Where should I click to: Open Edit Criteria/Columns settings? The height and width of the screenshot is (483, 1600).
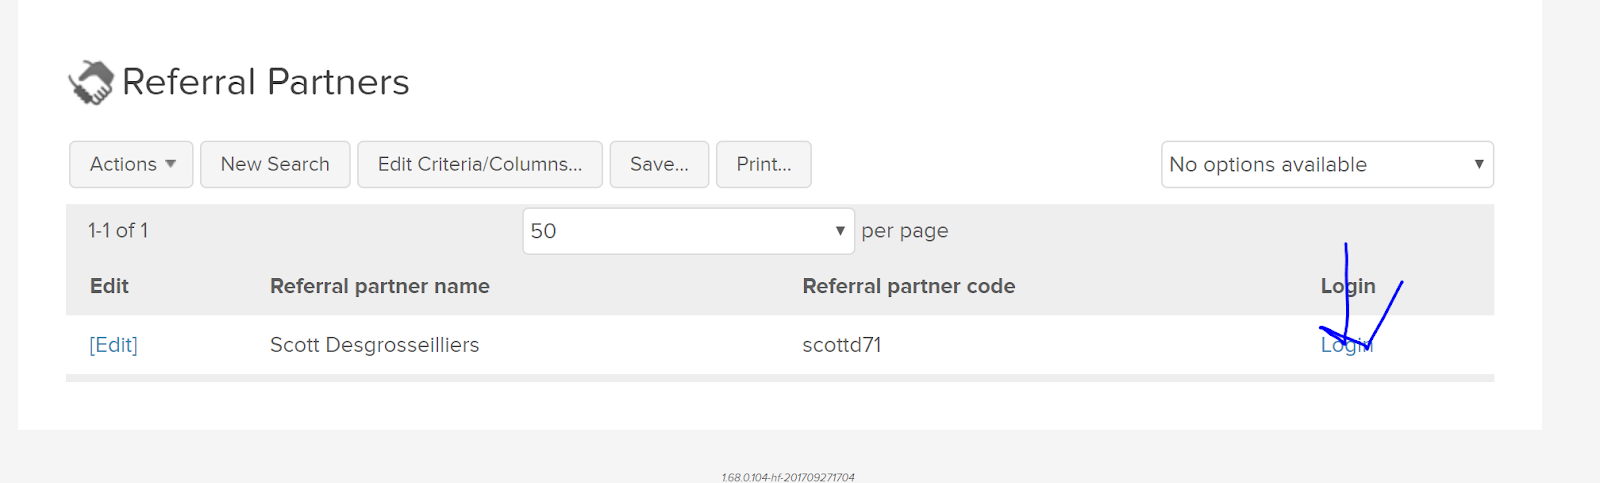pos(480,164)
